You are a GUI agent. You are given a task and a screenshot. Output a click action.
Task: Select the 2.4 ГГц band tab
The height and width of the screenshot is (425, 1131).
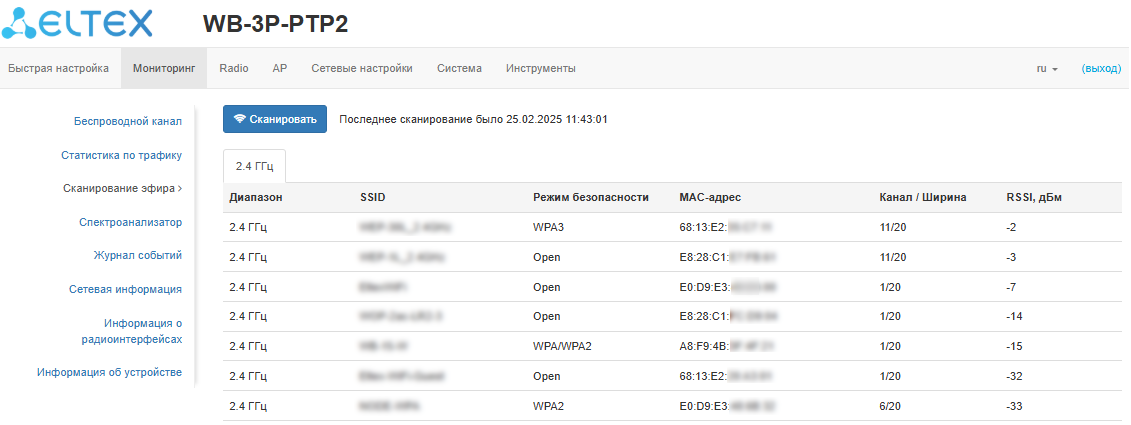coord(254,166)
